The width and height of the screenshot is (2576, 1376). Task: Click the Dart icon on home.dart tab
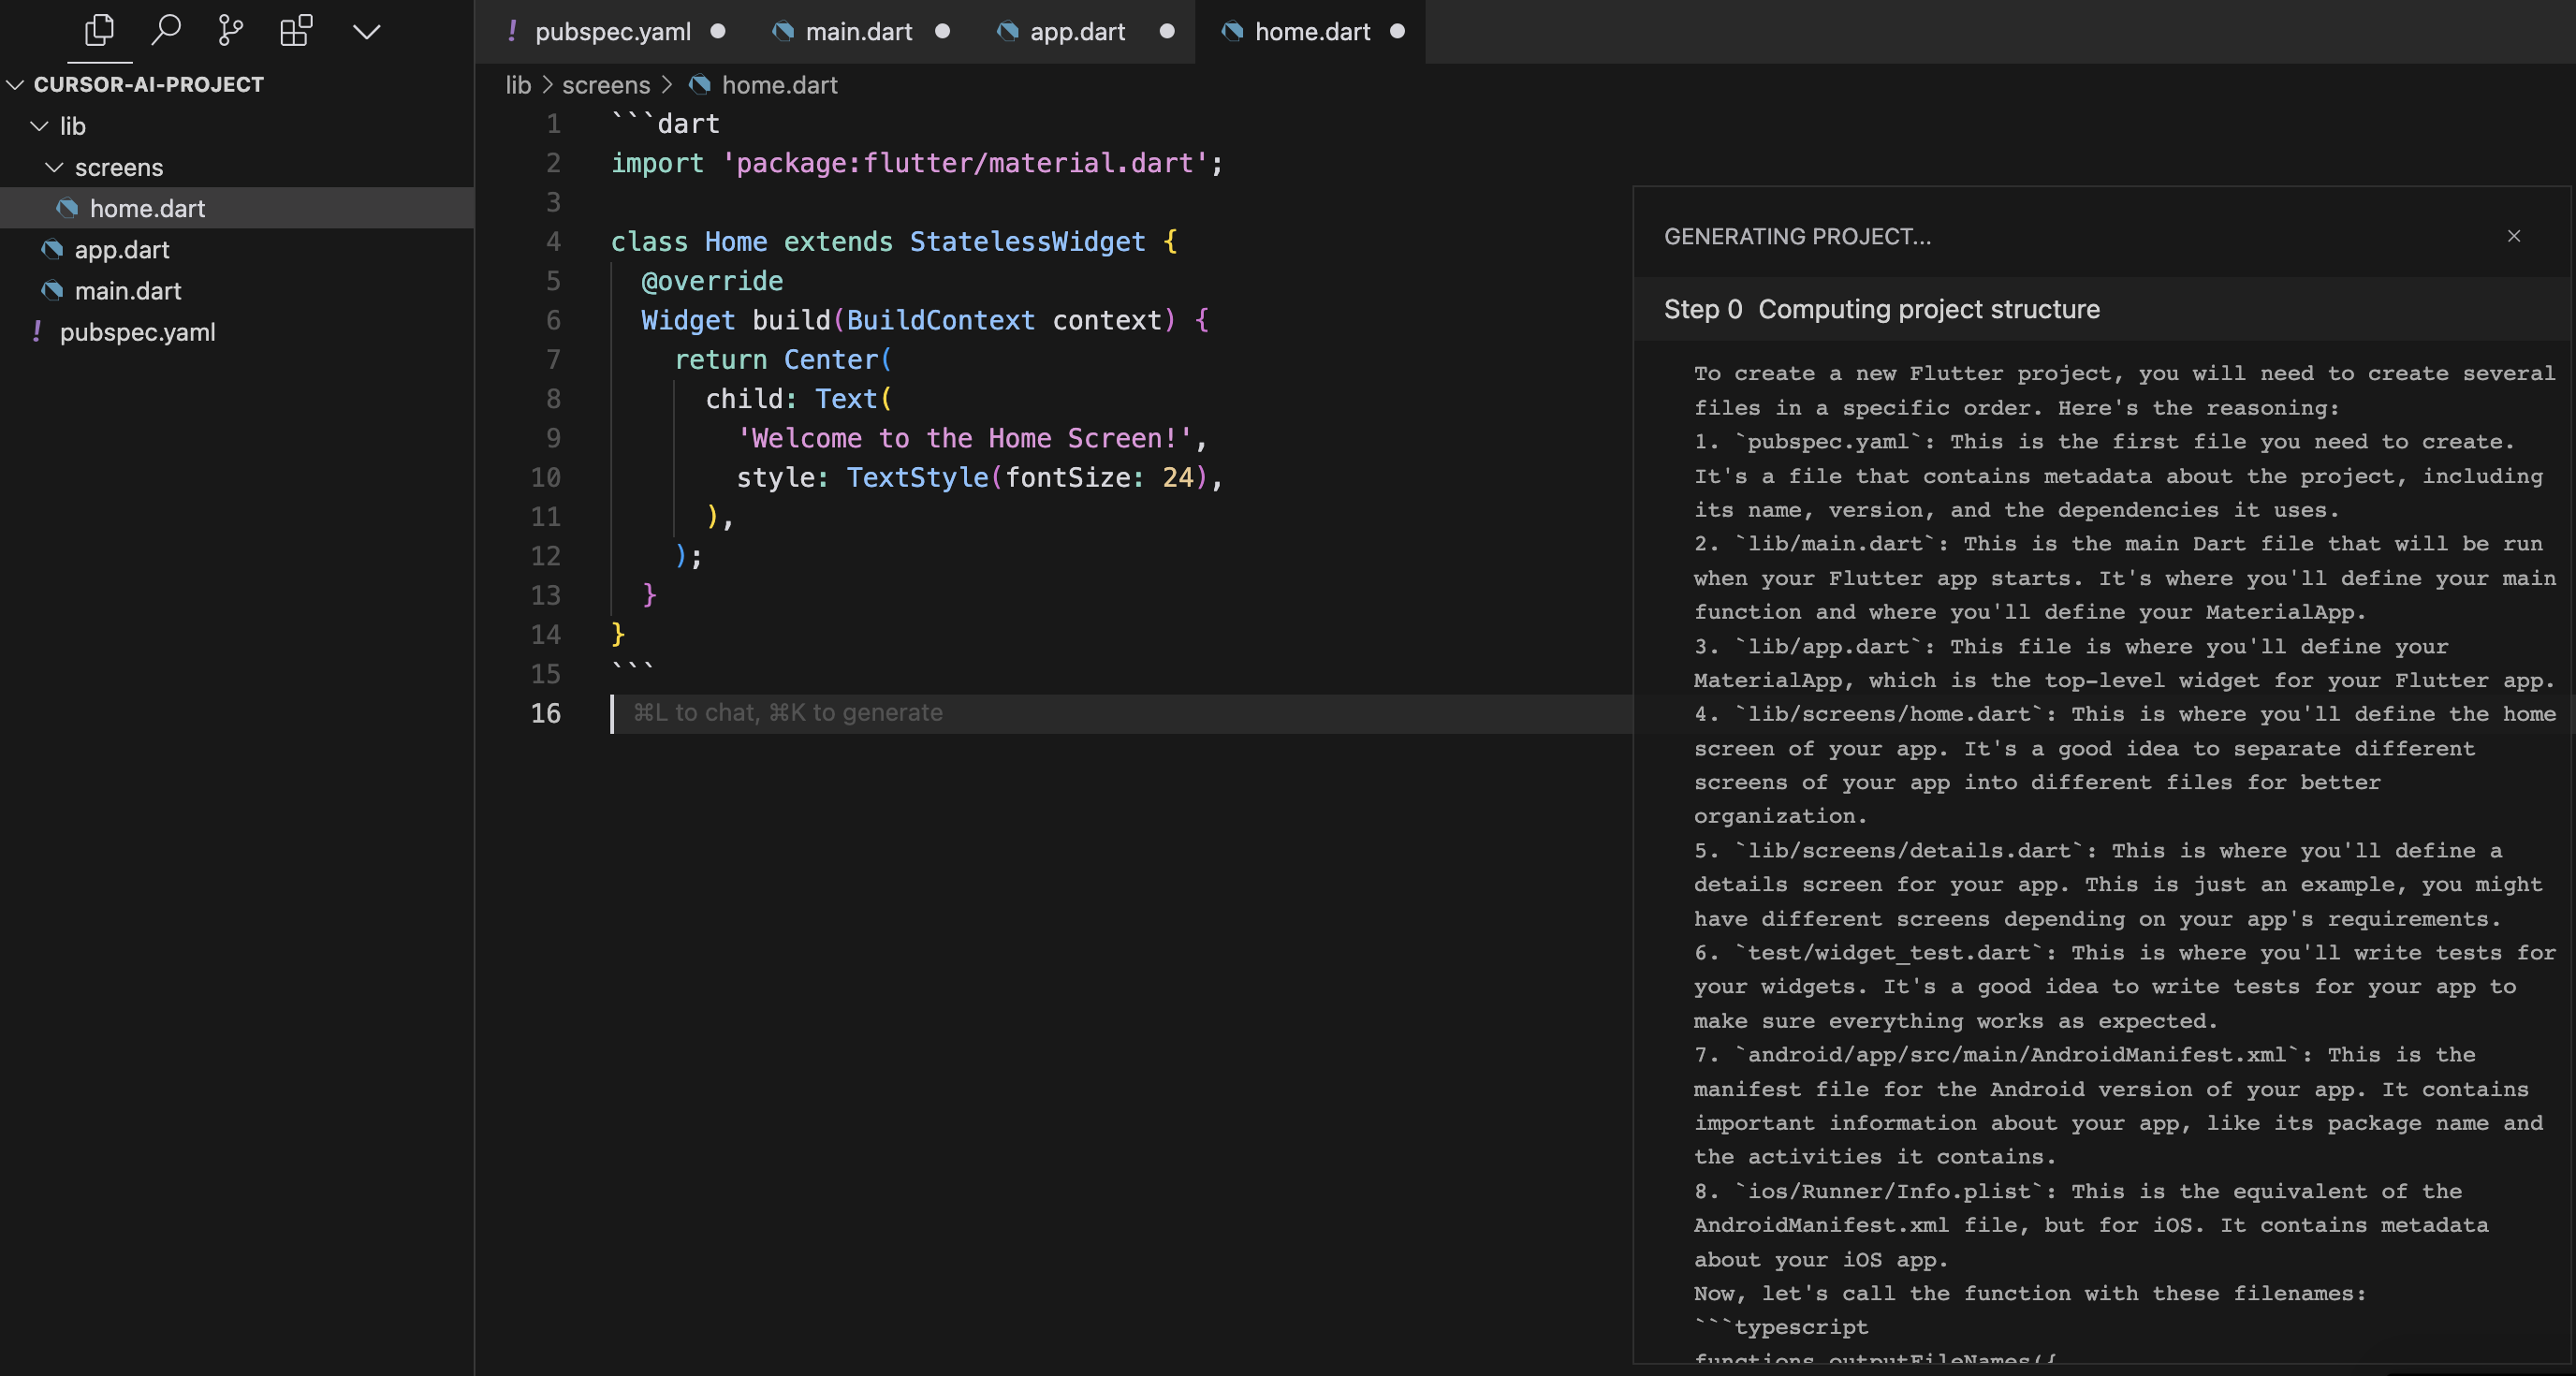(1232, 32)
